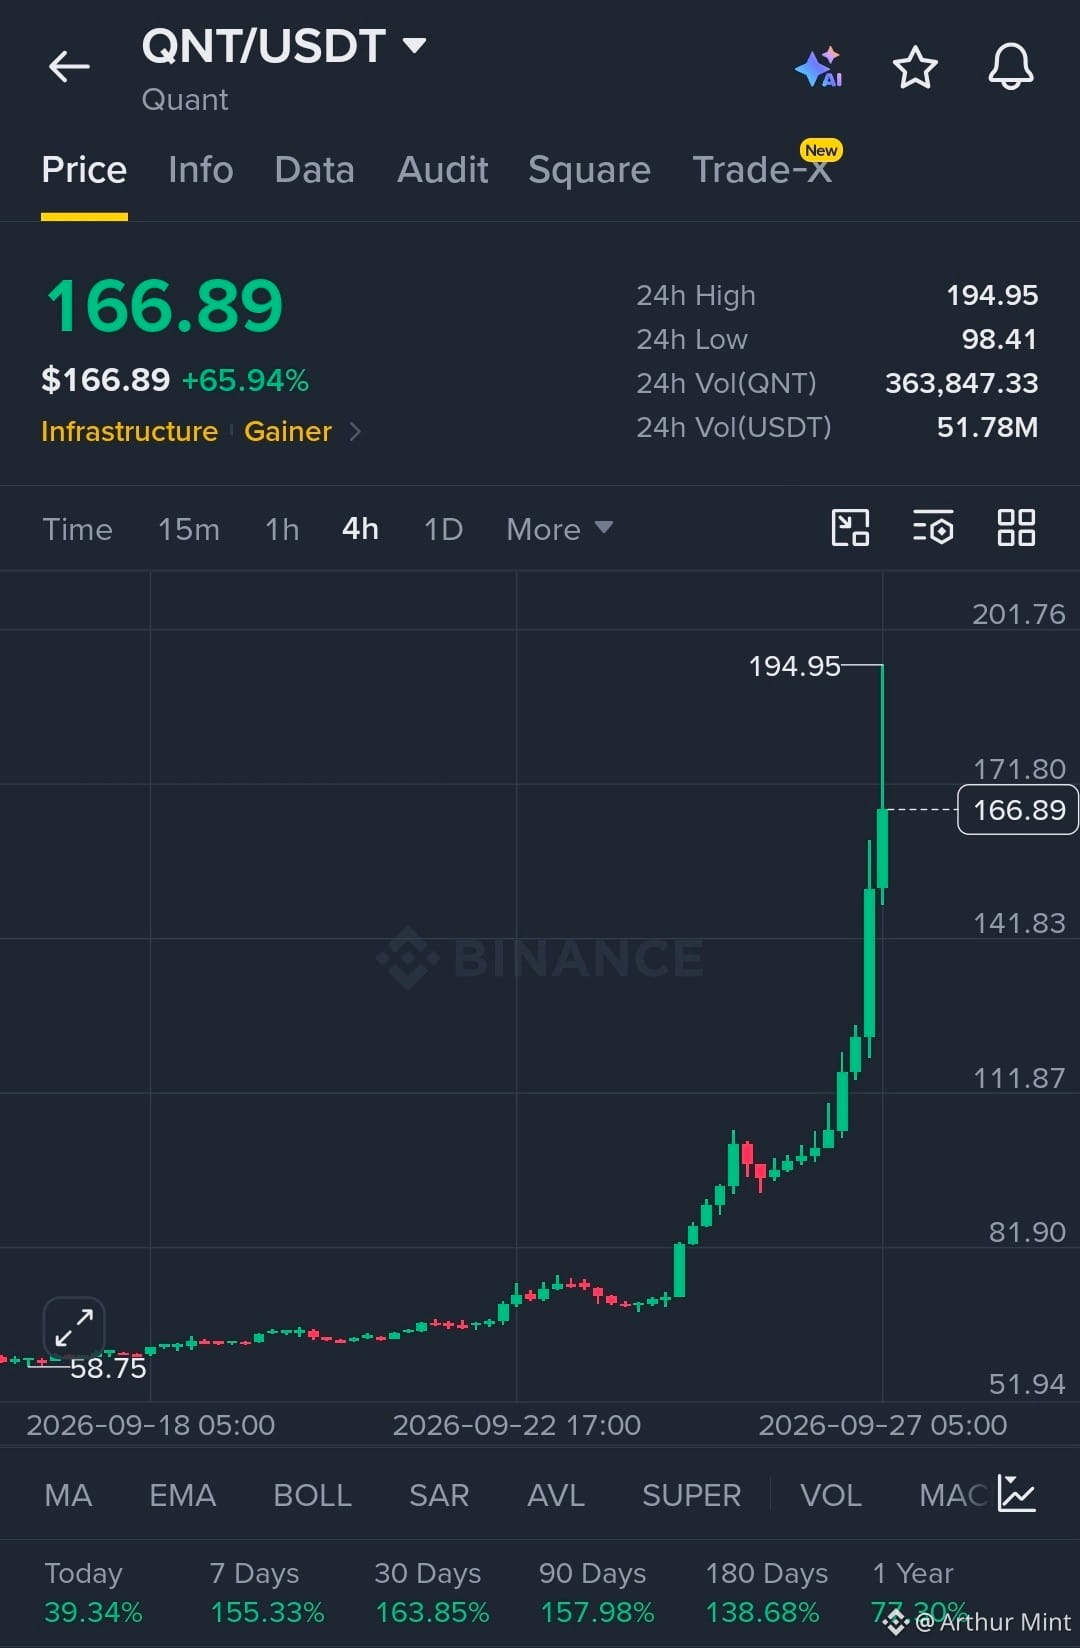1080x1648 pixels.
Task: Add QNT/USDT to favorites star
Action: tap(915, 67)
